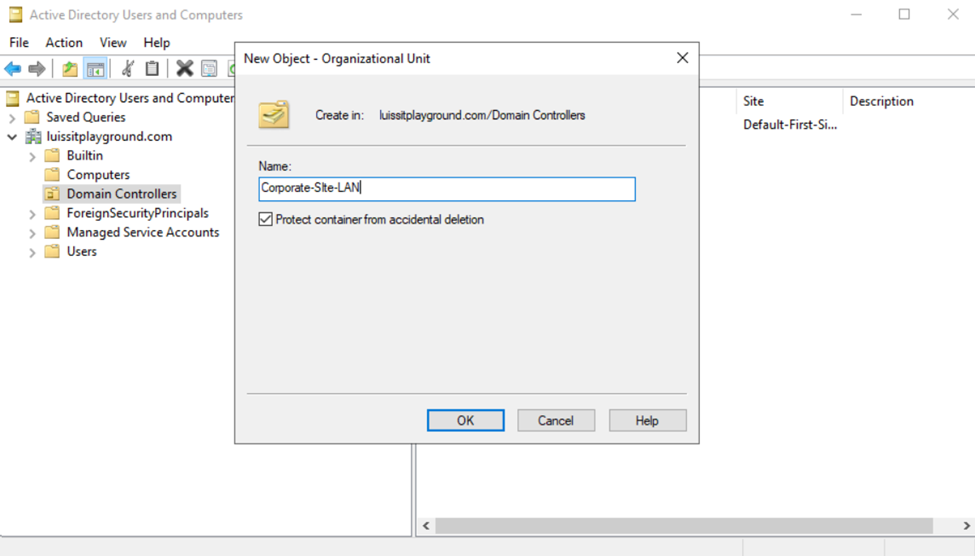Image resolution: width=975 pixels, height=556 pixels.
Task: Click the Builtin folder icon
Action: tap(53, 155)
